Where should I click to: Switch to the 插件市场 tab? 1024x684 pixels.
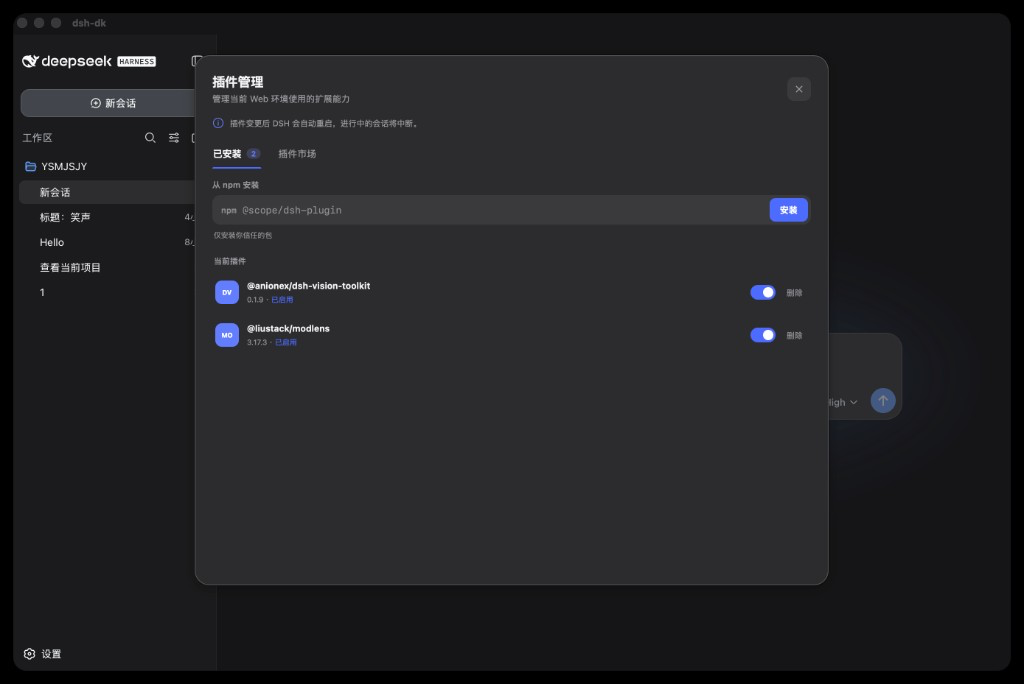[x=297, y=154]
